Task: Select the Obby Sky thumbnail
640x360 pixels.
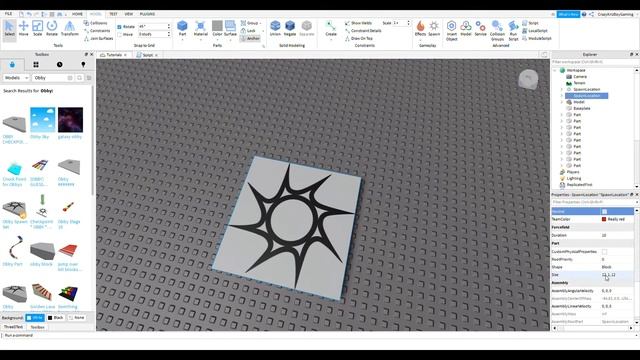Action: pos(42,120)
